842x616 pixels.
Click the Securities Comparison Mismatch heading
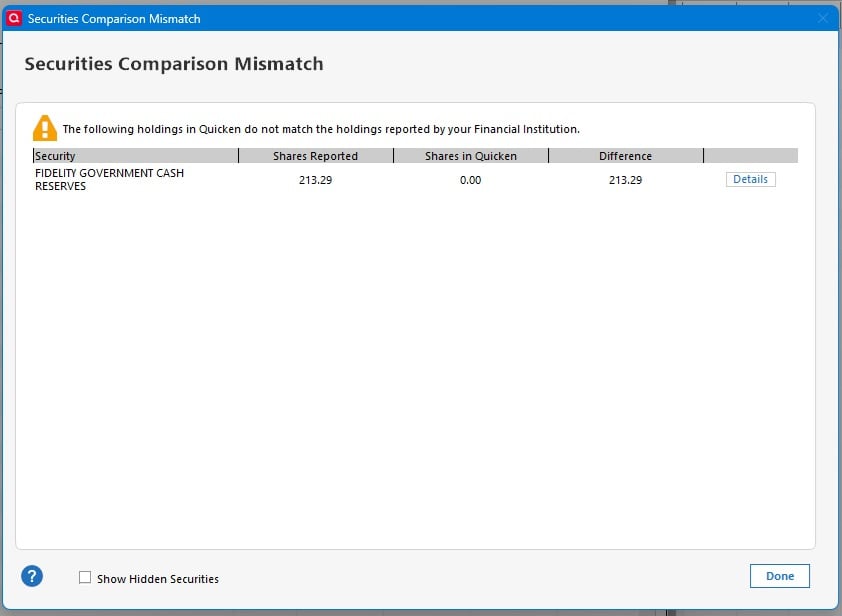point(174,63)
